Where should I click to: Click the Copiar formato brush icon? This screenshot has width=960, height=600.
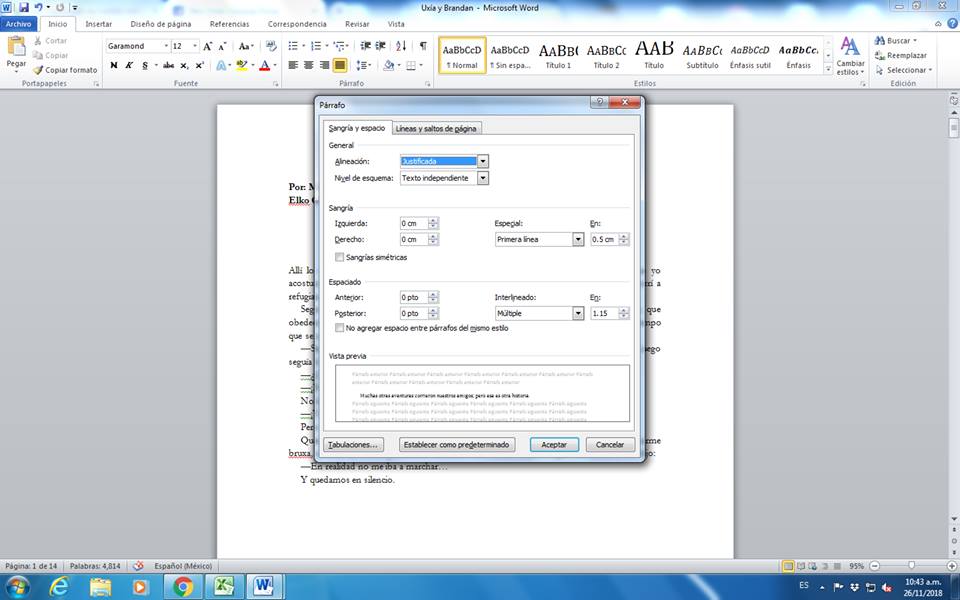(x=38, y=70)
